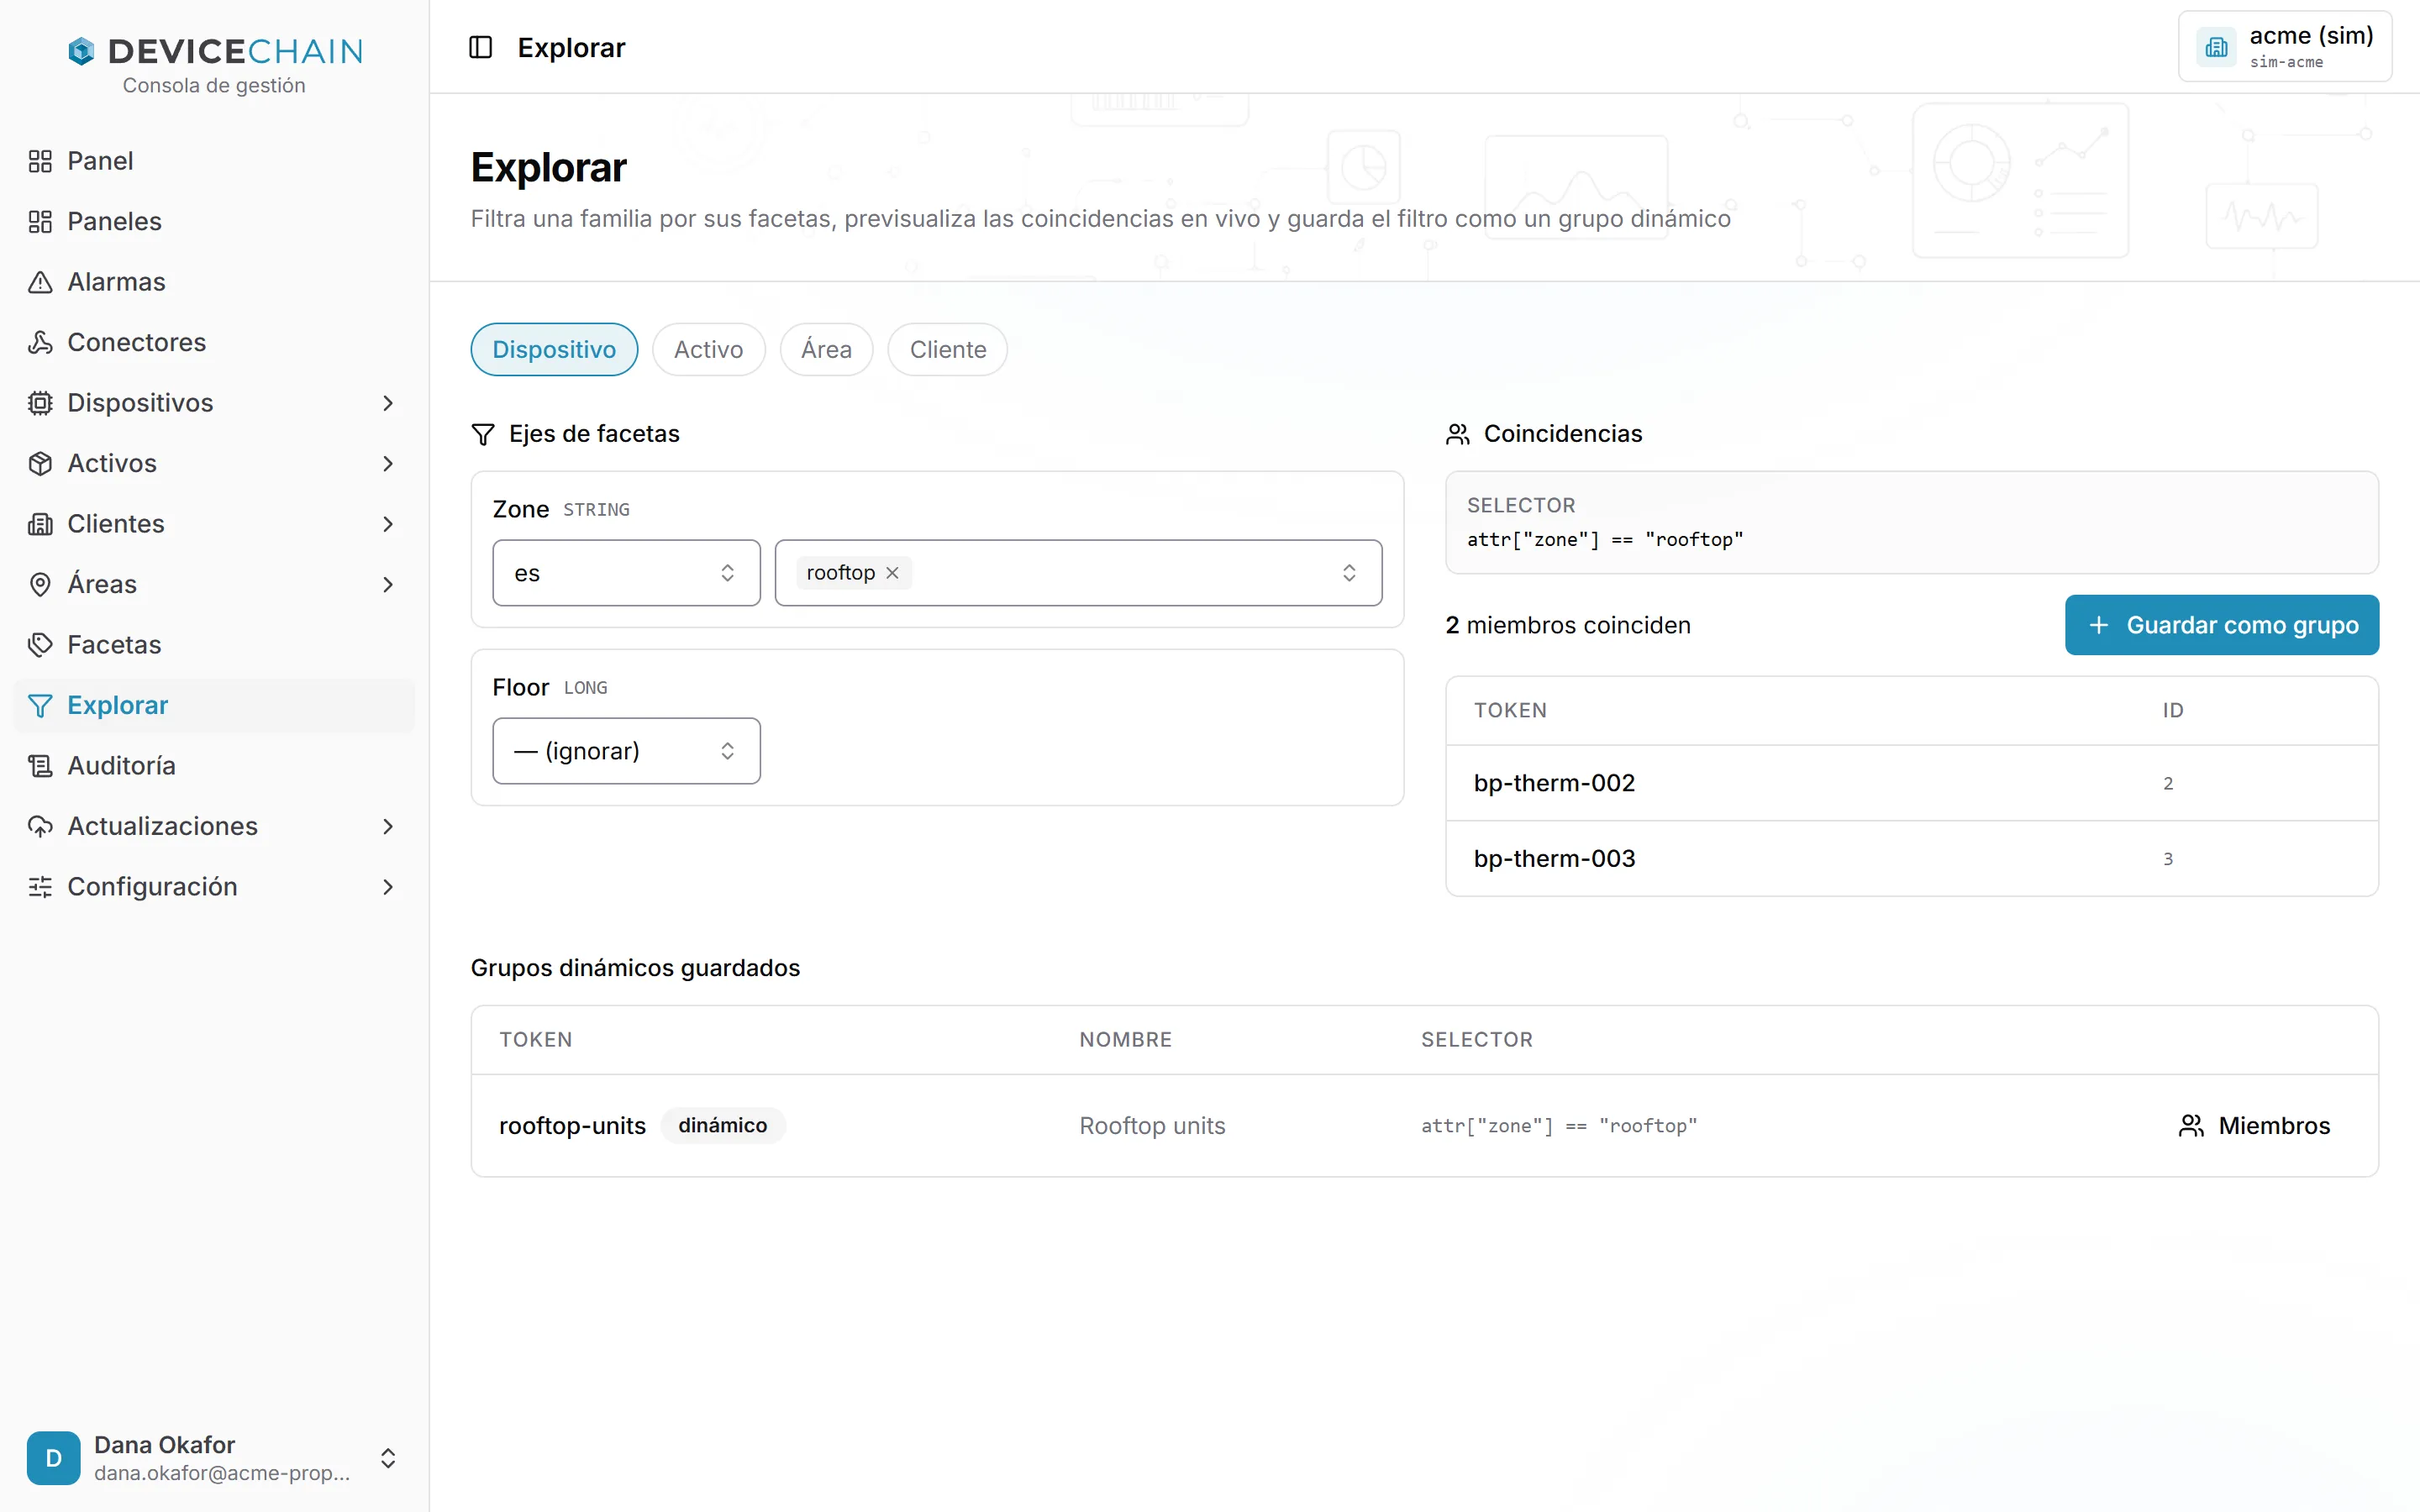
Task: Click the Auditoría log icon
Action: pos(40,766)
